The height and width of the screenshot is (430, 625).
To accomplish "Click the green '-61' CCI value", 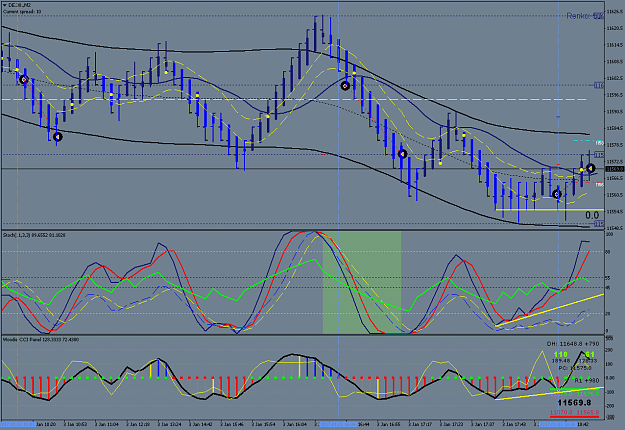I will 588,354.
